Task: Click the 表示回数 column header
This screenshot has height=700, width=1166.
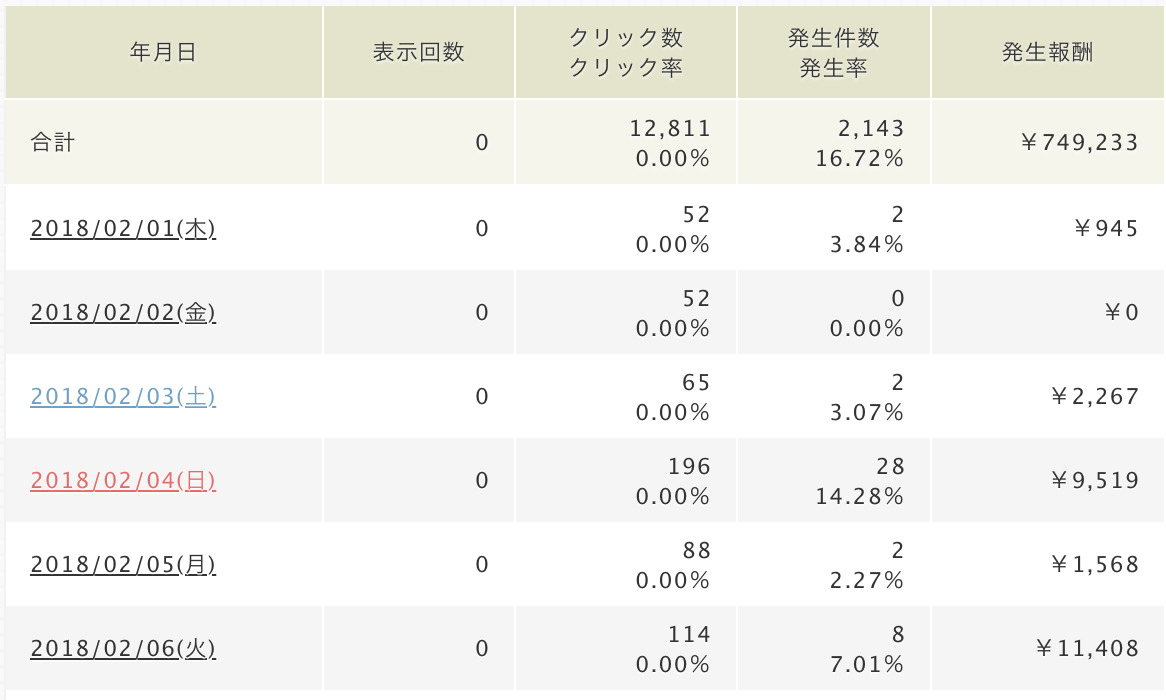Action: click(x=419, y=52)
